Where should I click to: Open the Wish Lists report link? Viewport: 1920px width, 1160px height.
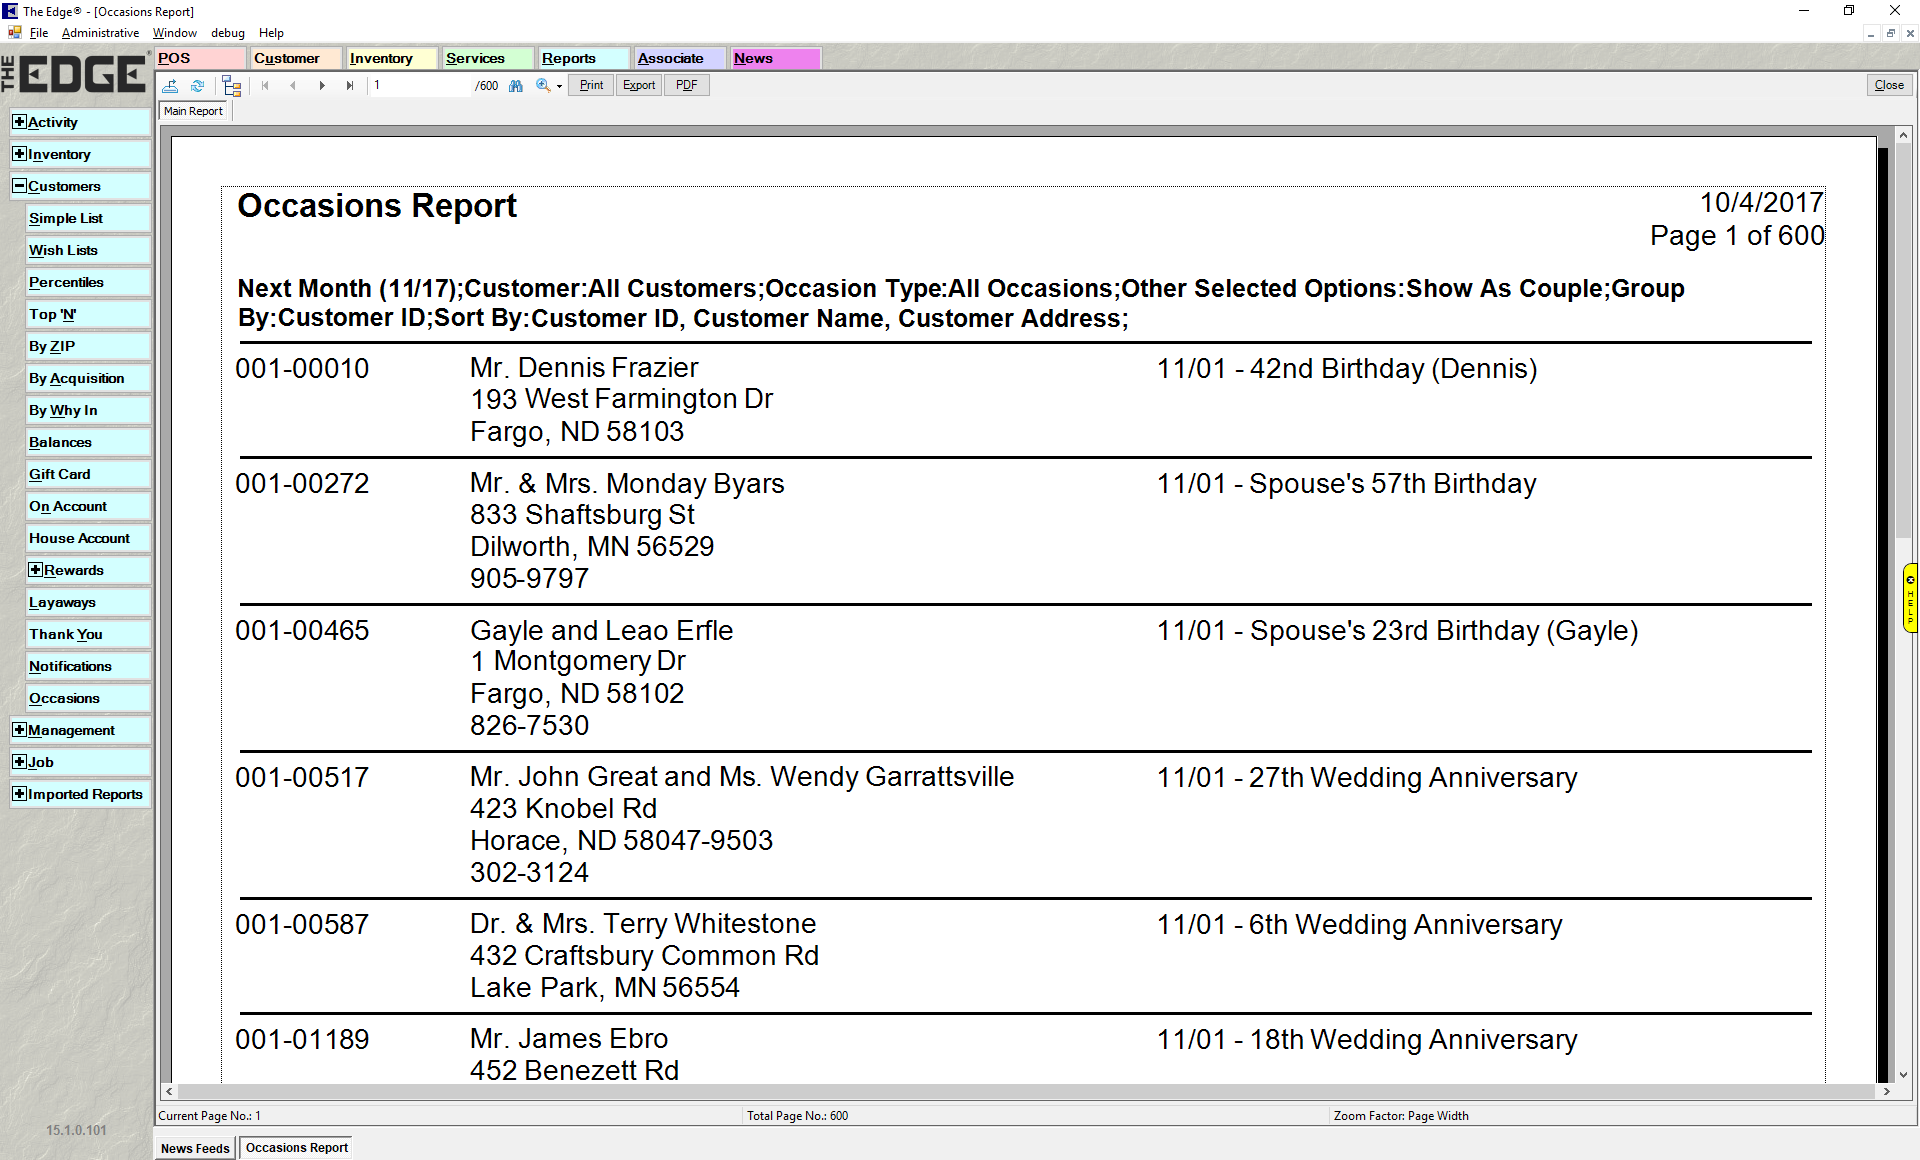[x=63, y=250]
